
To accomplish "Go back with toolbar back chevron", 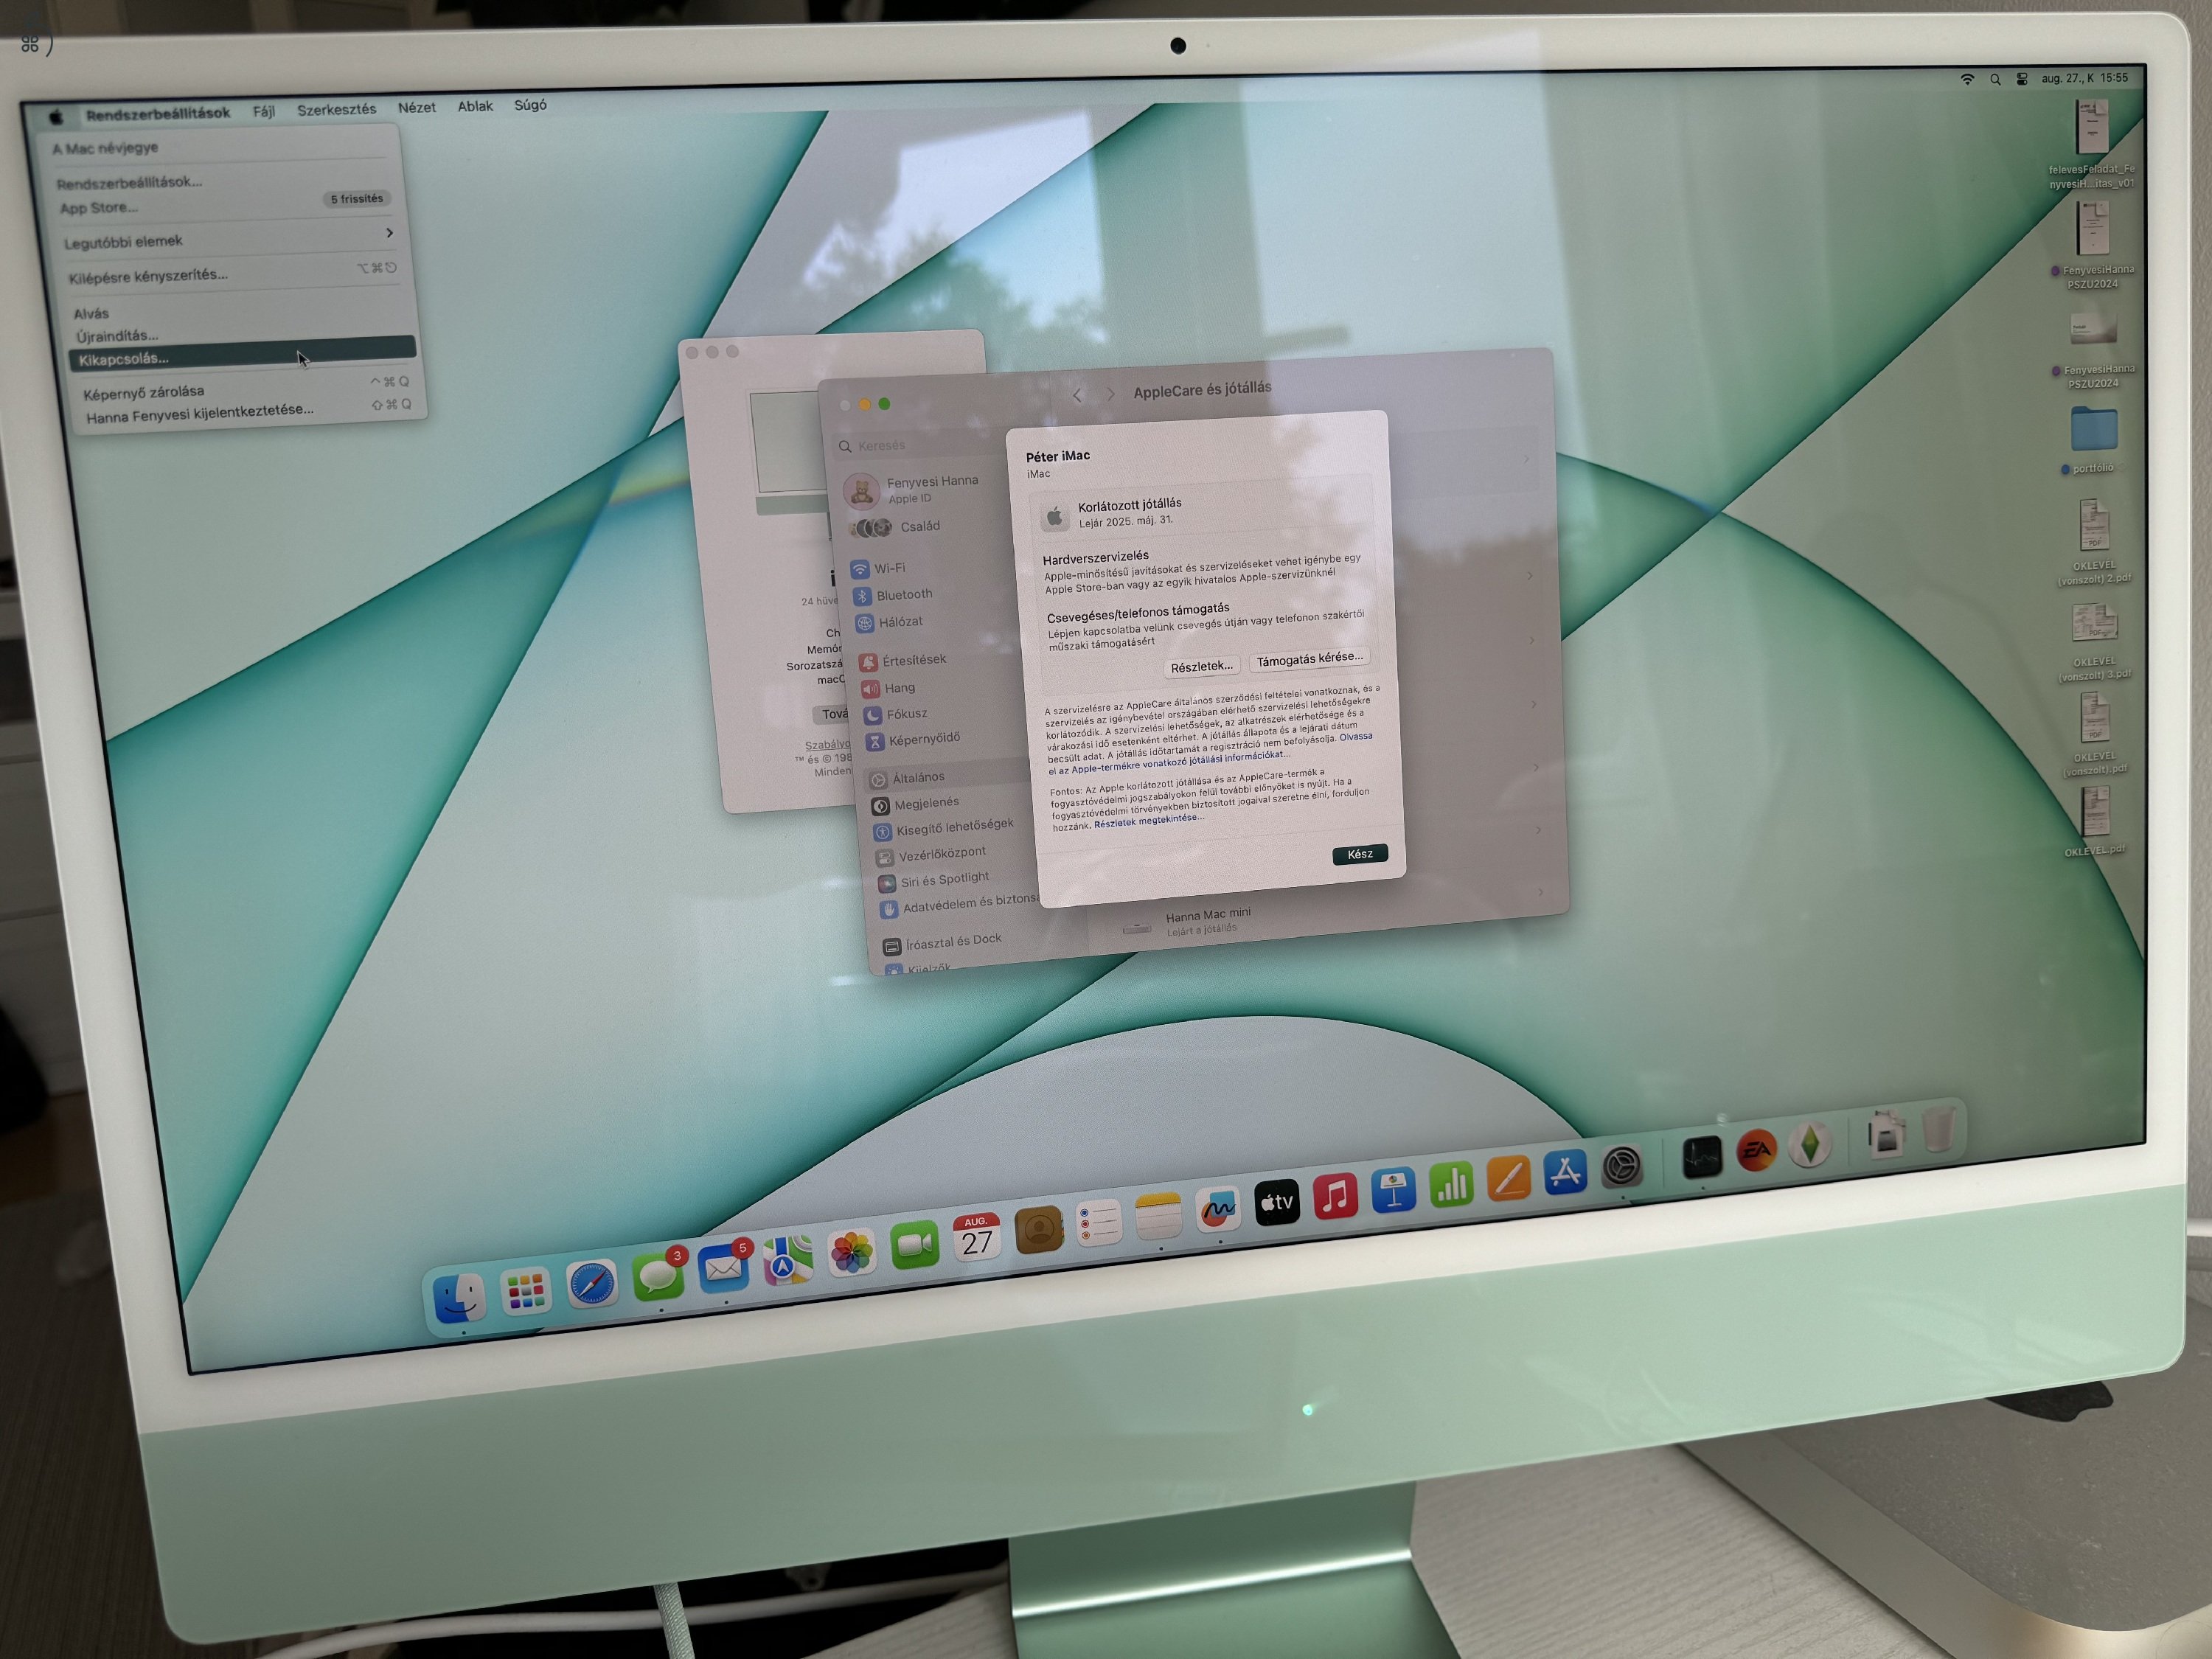I will tap(1077, 395).
